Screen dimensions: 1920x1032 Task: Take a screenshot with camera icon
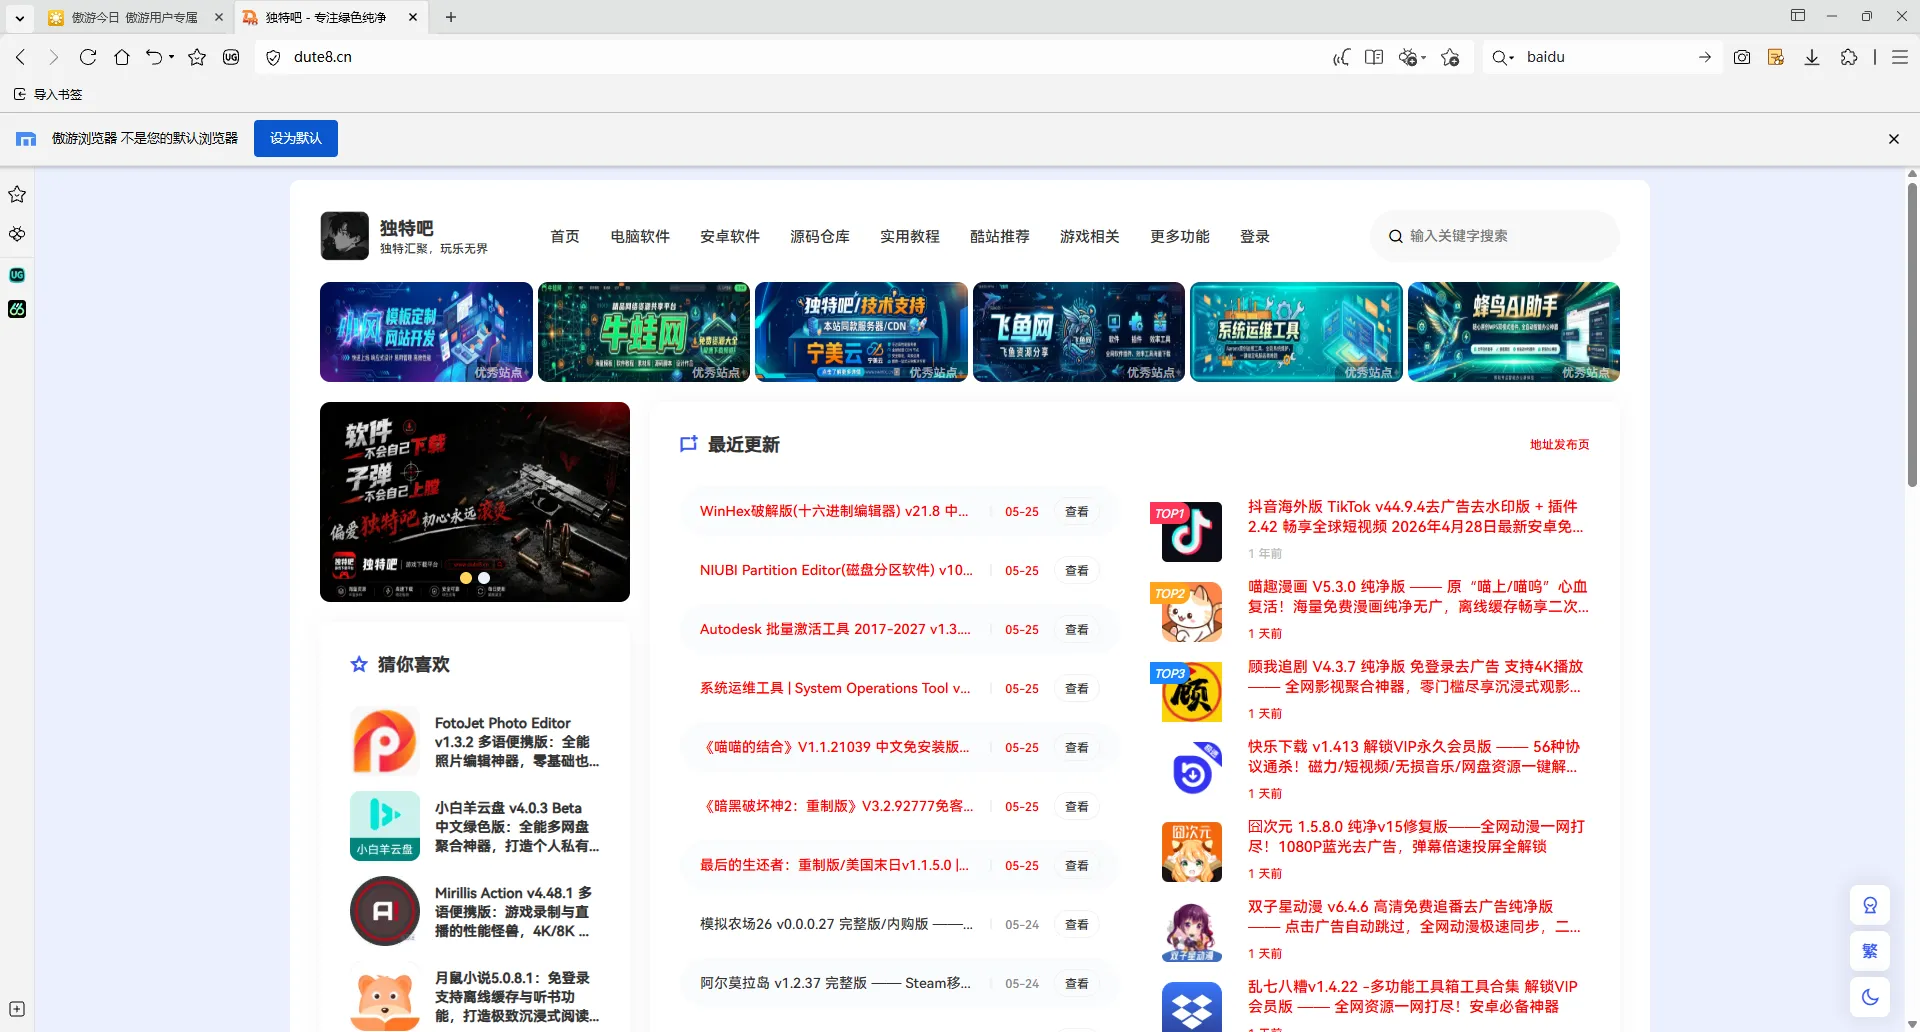tap(1742, 57)
